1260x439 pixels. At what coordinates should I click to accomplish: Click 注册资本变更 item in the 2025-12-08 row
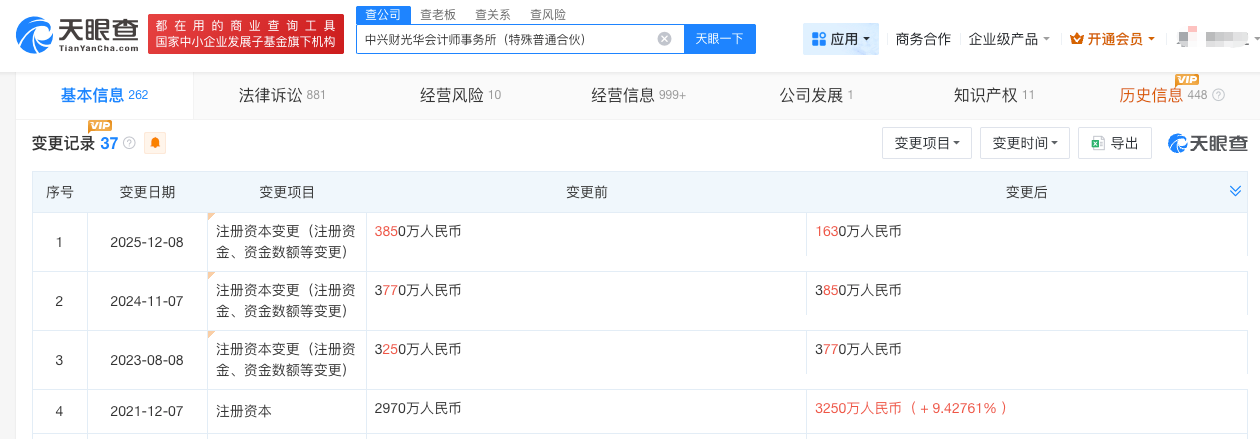[x=285, y=241]
